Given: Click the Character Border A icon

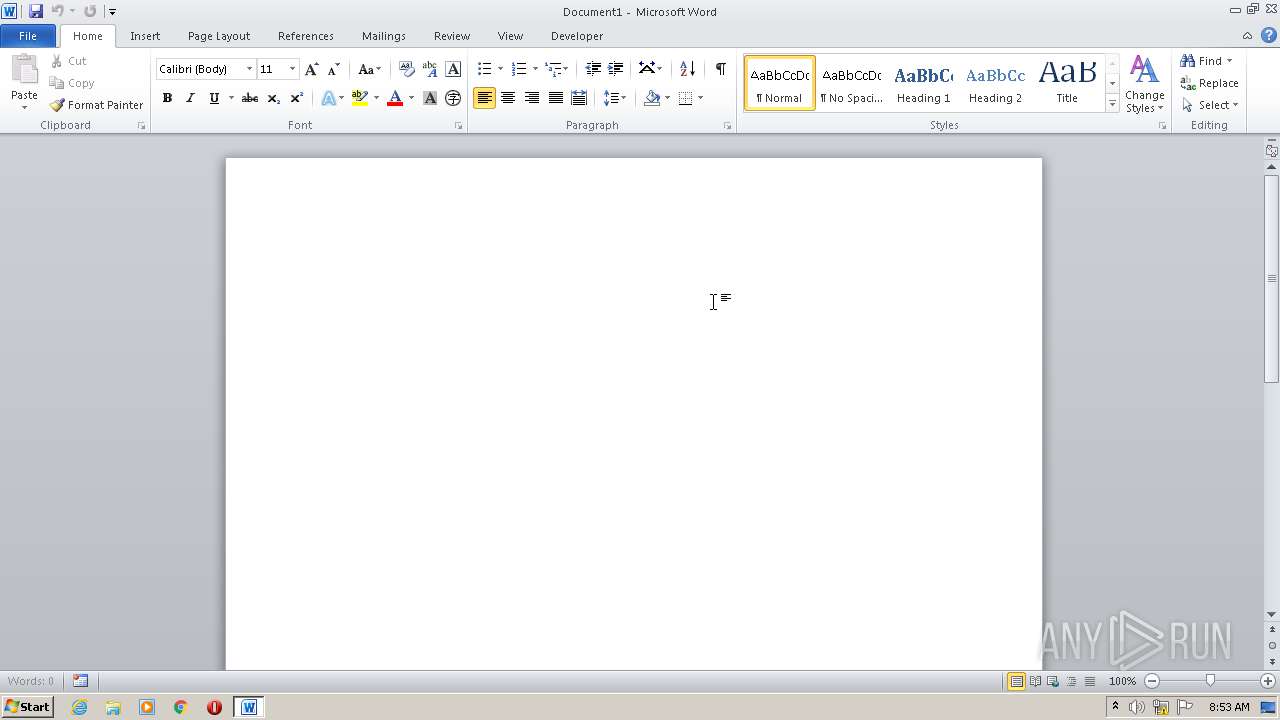Looking at the screenshot, I should coord(453,69).
